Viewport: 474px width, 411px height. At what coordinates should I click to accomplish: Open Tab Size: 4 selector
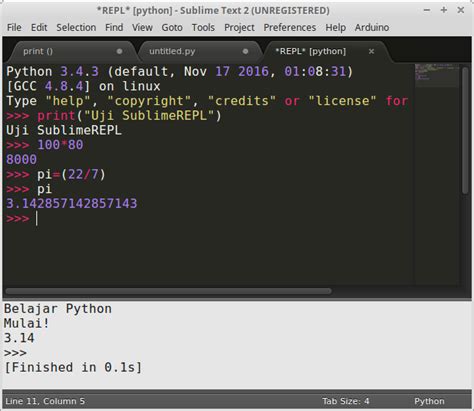[346, 401]
